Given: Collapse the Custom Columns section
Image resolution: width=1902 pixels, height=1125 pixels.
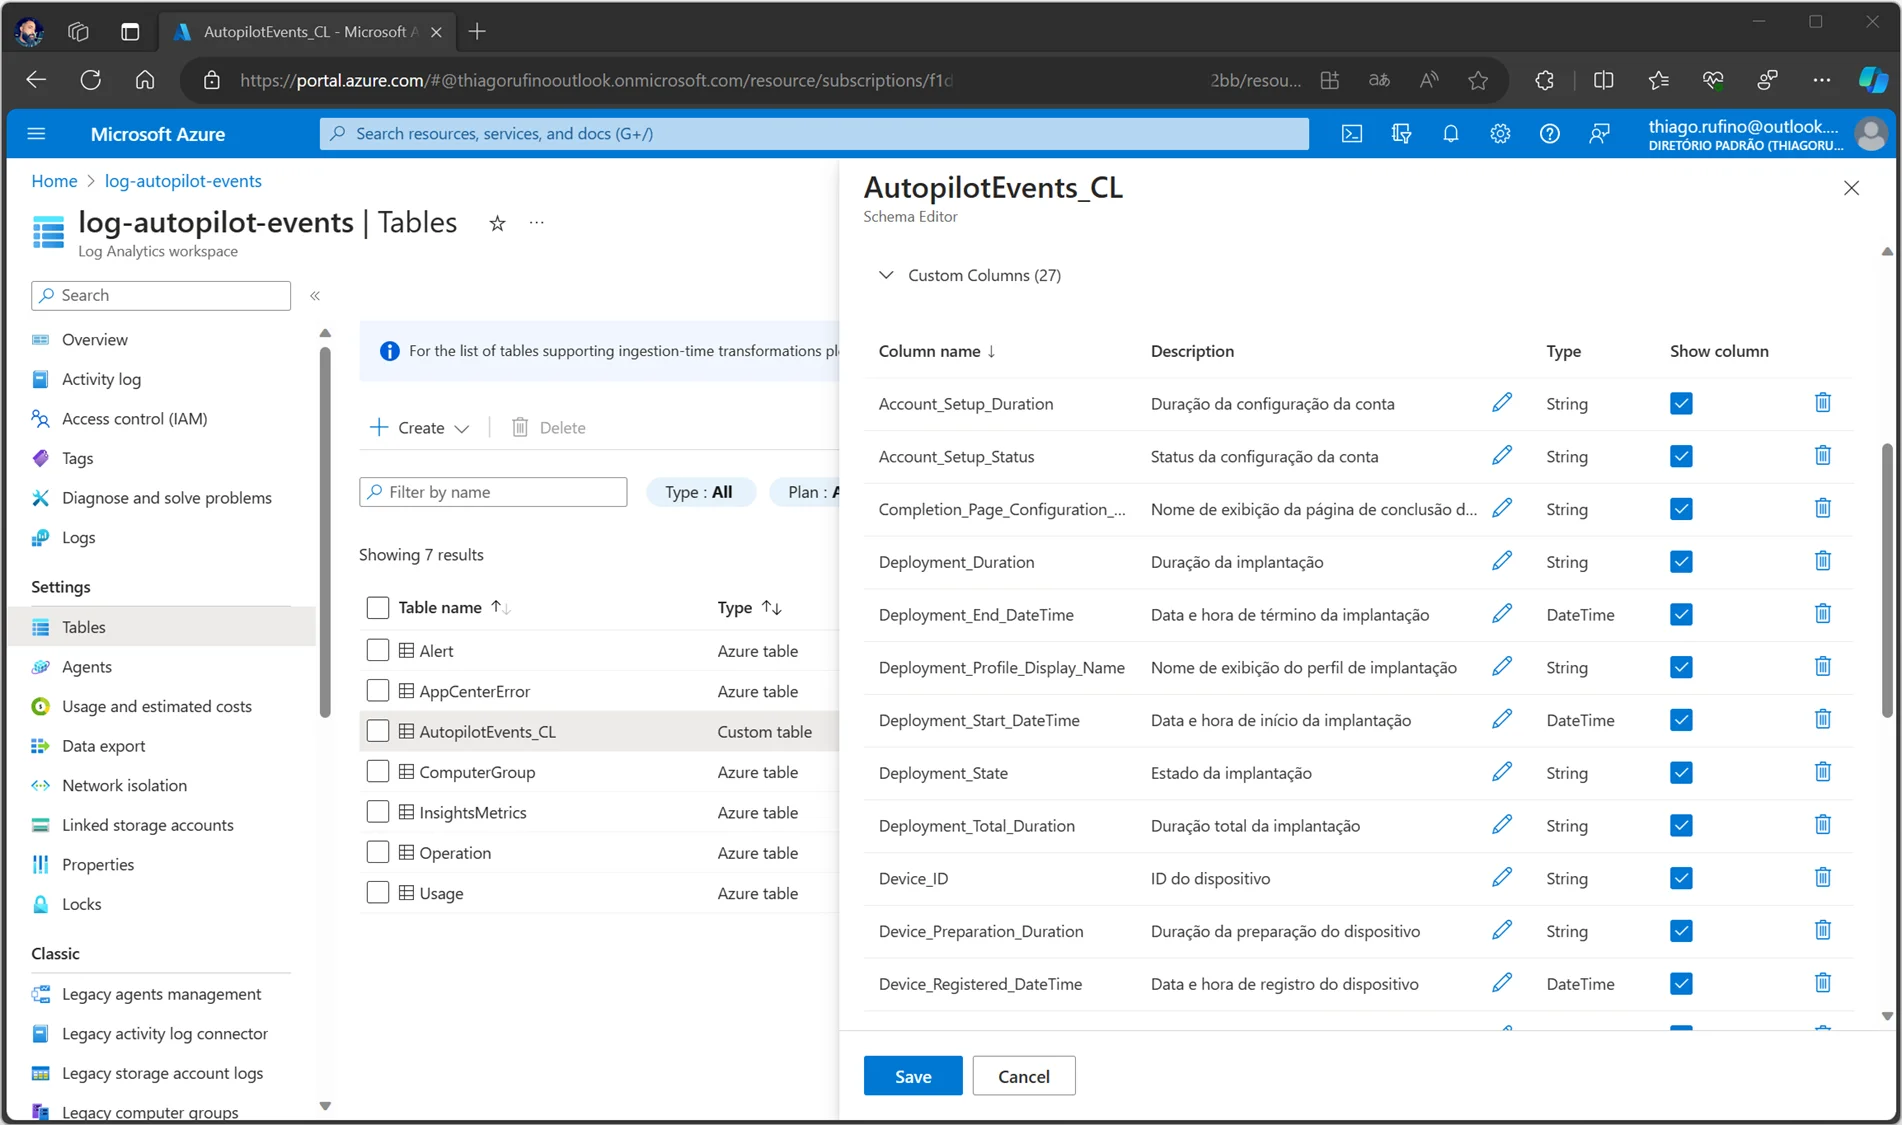Looking at the screenshot, I should [x=885, y=275].
